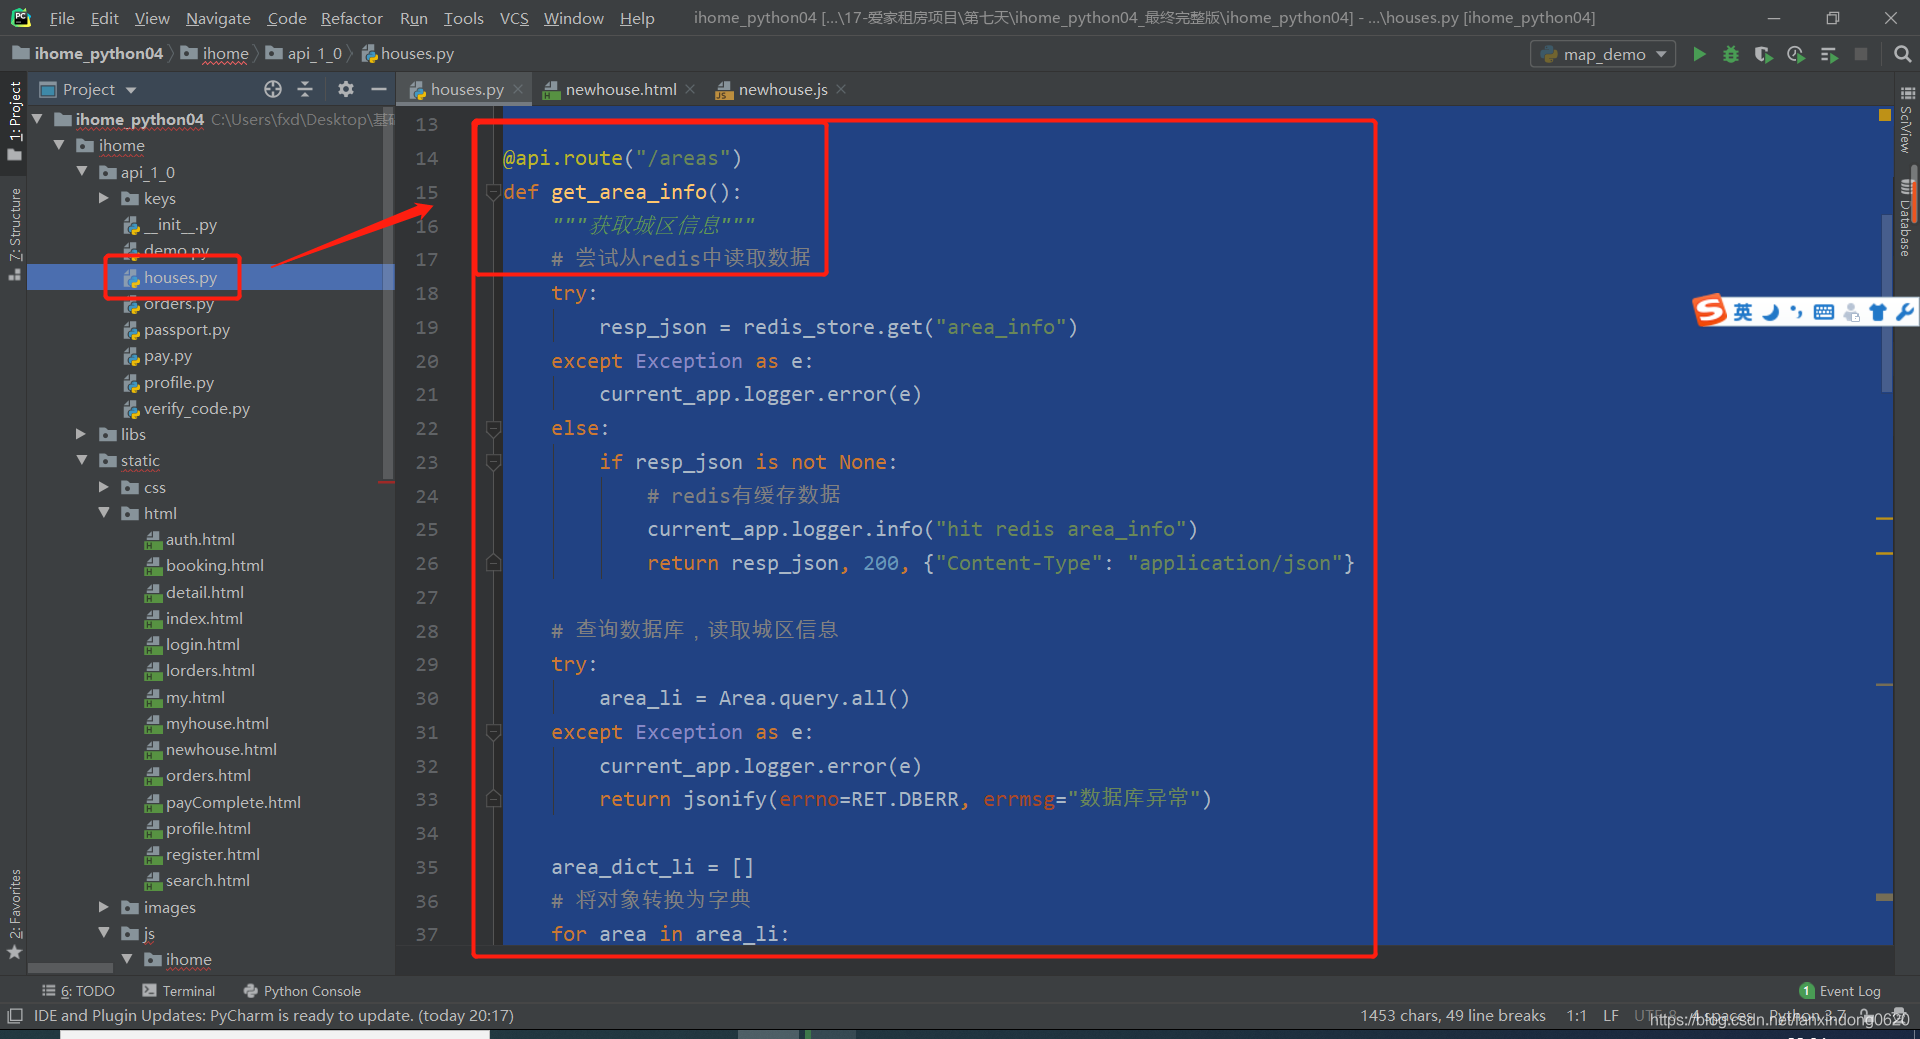Open the Sogou skin shirt icon
Screen dimensions: 1920x1039
[1877, 312]
